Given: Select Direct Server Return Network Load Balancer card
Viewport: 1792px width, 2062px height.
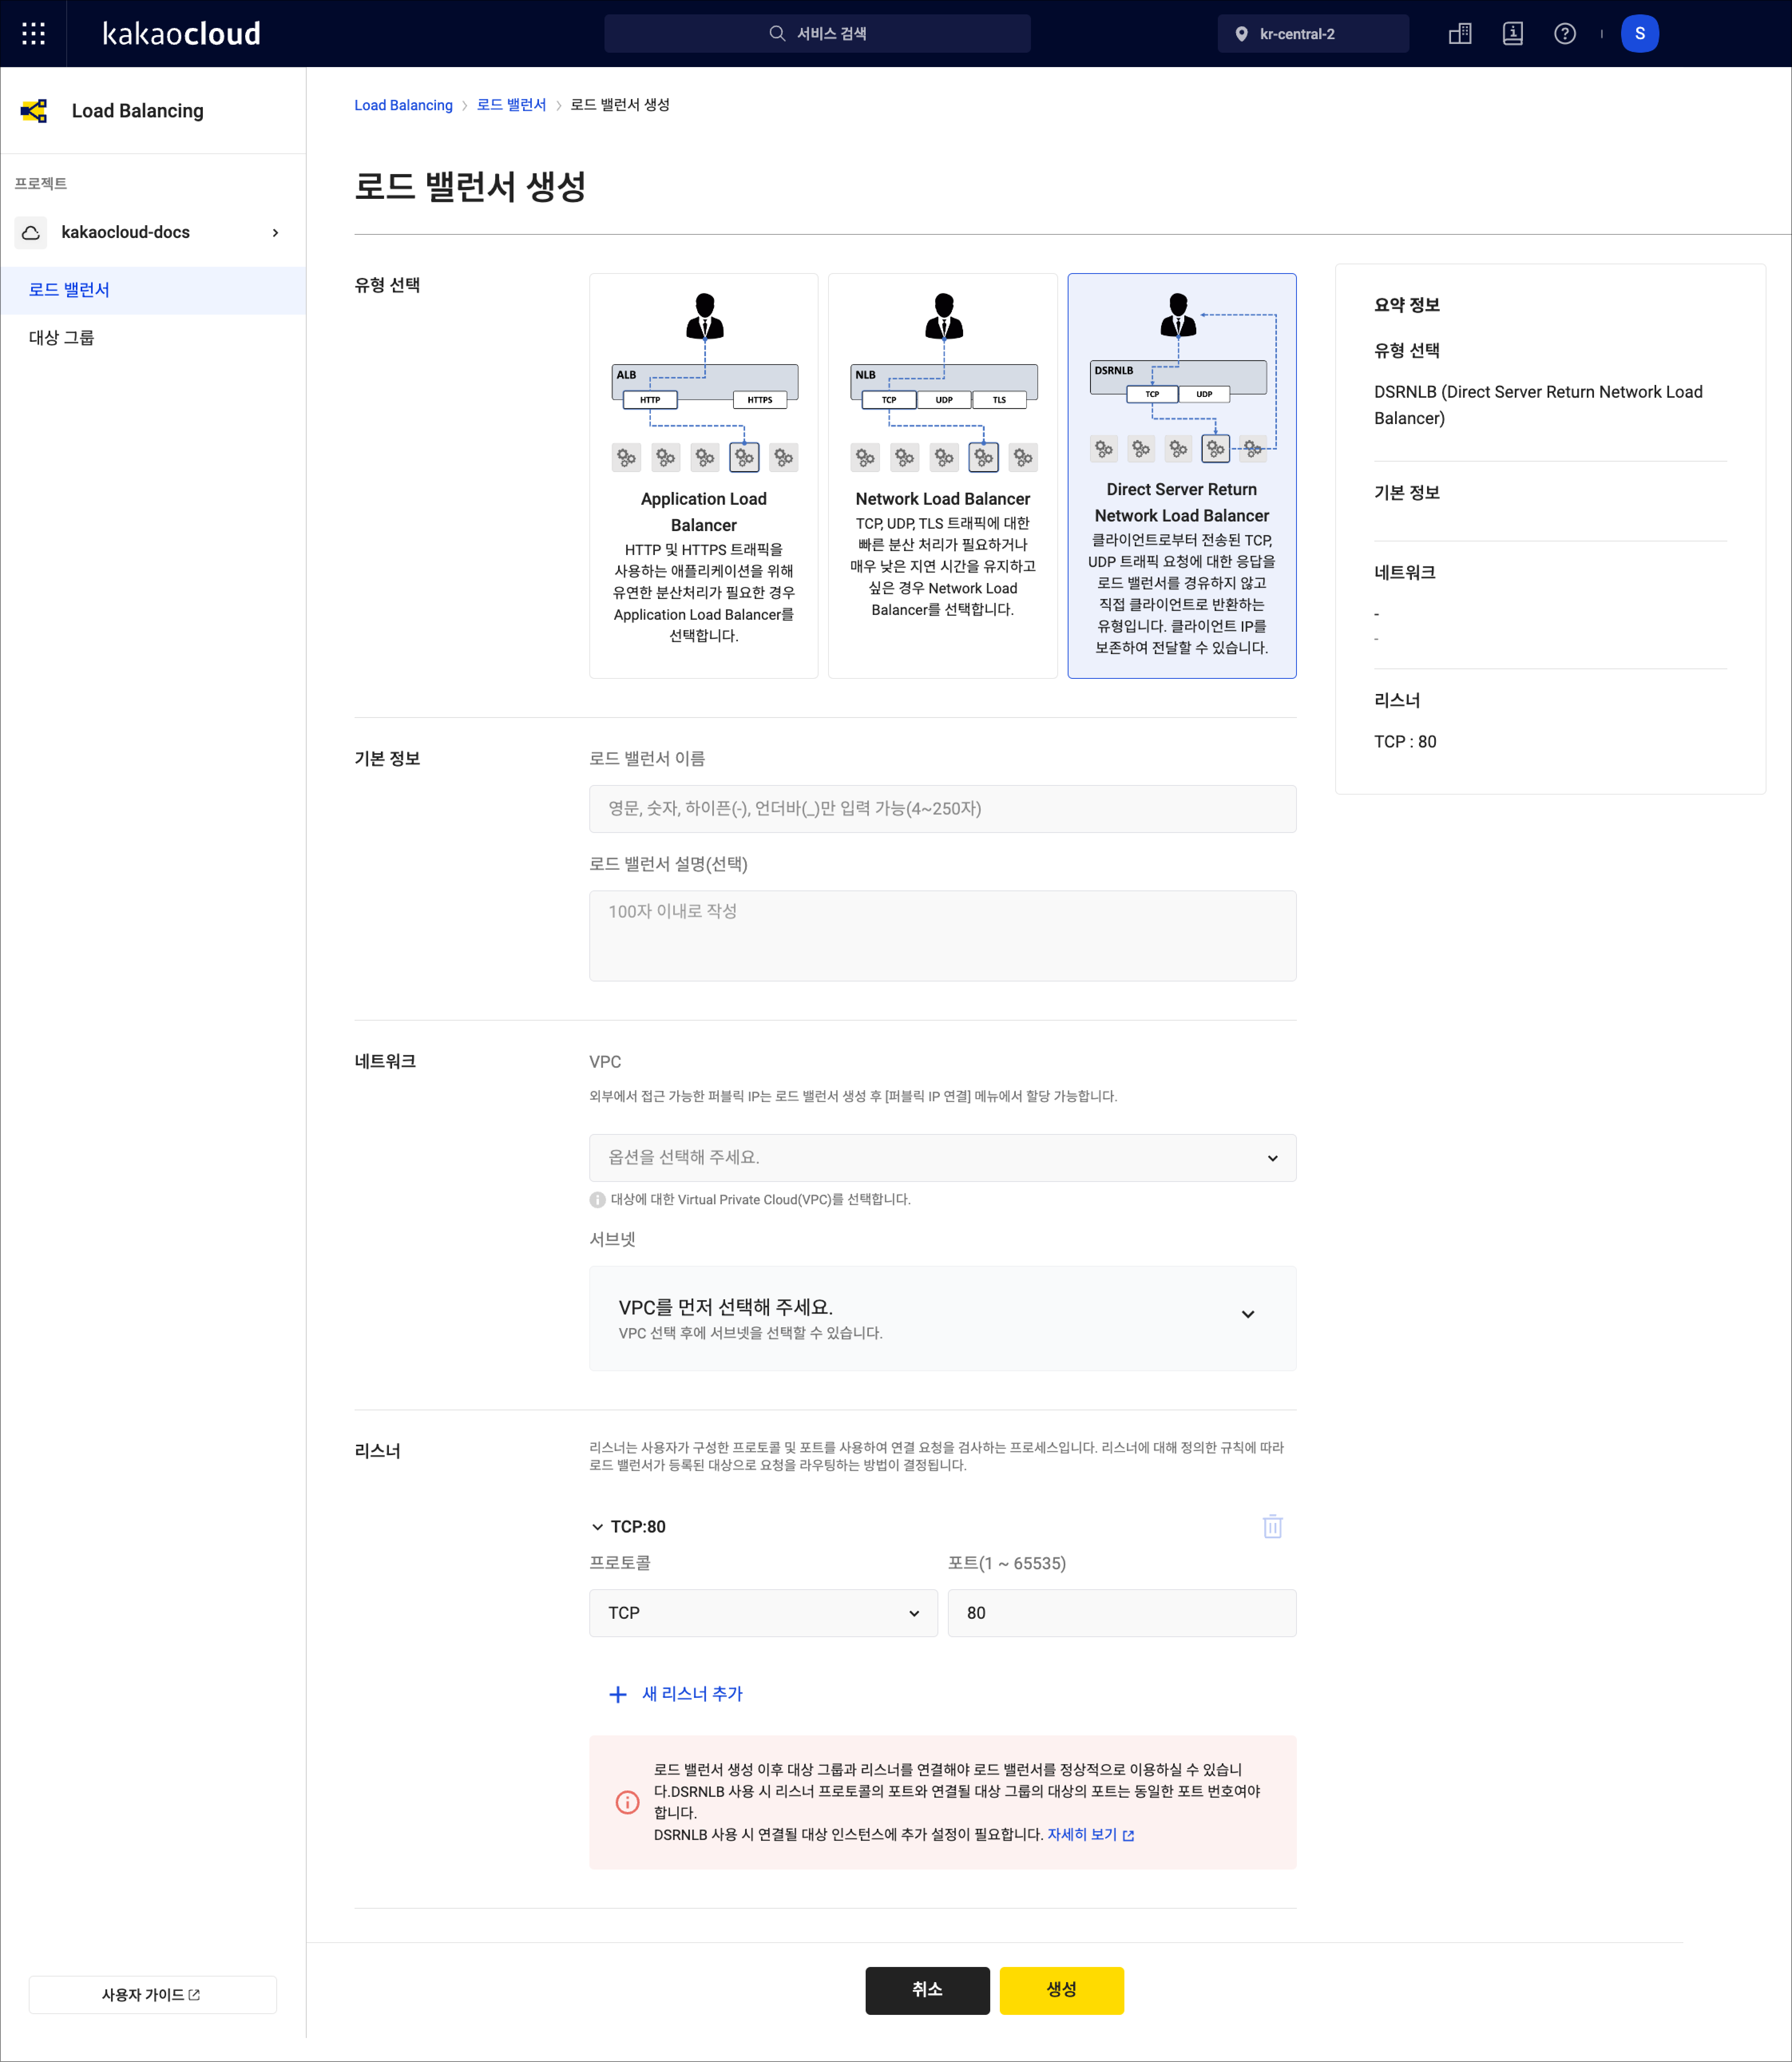Looking at the screenshot, I should 1181,476.
